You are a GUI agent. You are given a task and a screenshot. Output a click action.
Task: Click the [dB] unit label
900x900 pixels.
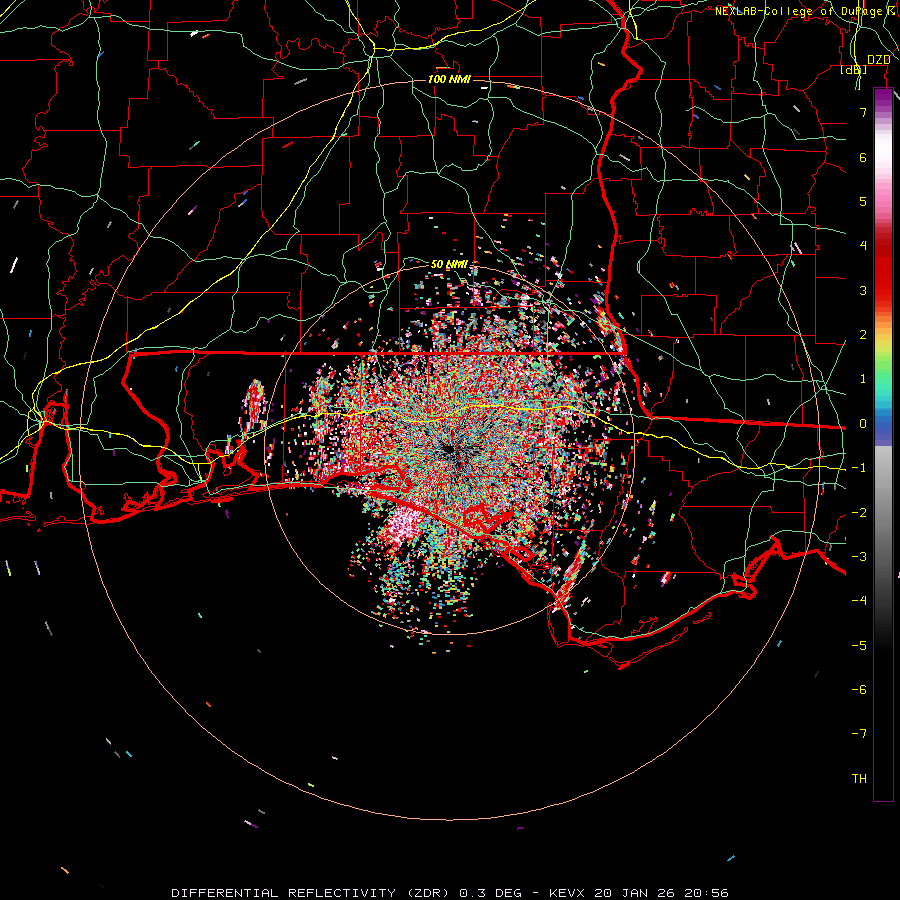854,70
